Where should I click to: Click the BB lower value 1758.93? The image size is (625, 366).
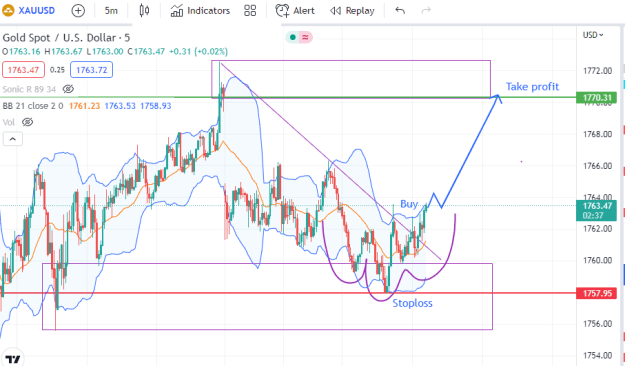coord(155,106)
